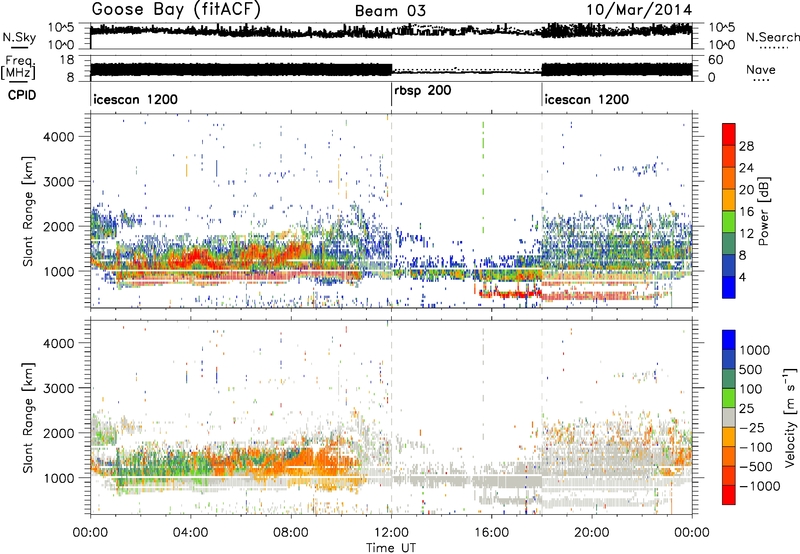Click the dashed vertical line at 18:00 in power panel
Viewport: 800px width, 554px height.
pos(542,211)
